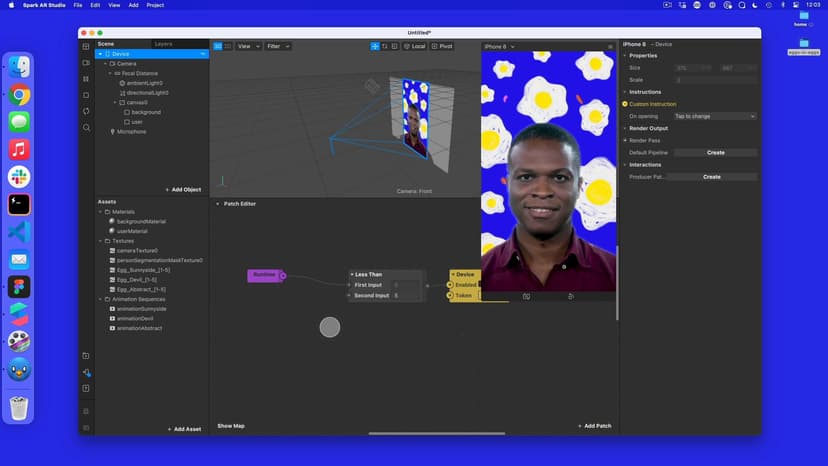This screenshot has height=466, width=828.
Task: Toggle the Custom Instruction option
Action: point(625,104)
